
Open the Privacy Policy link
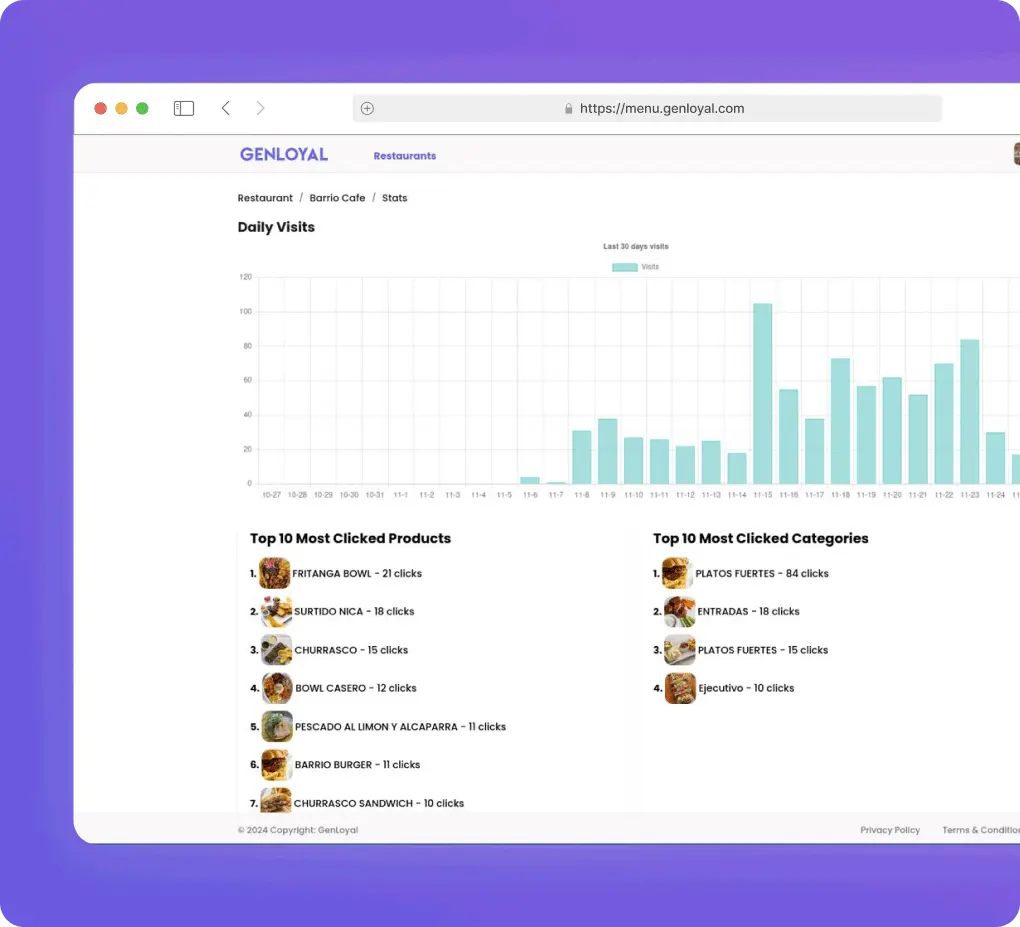point(890,830)
